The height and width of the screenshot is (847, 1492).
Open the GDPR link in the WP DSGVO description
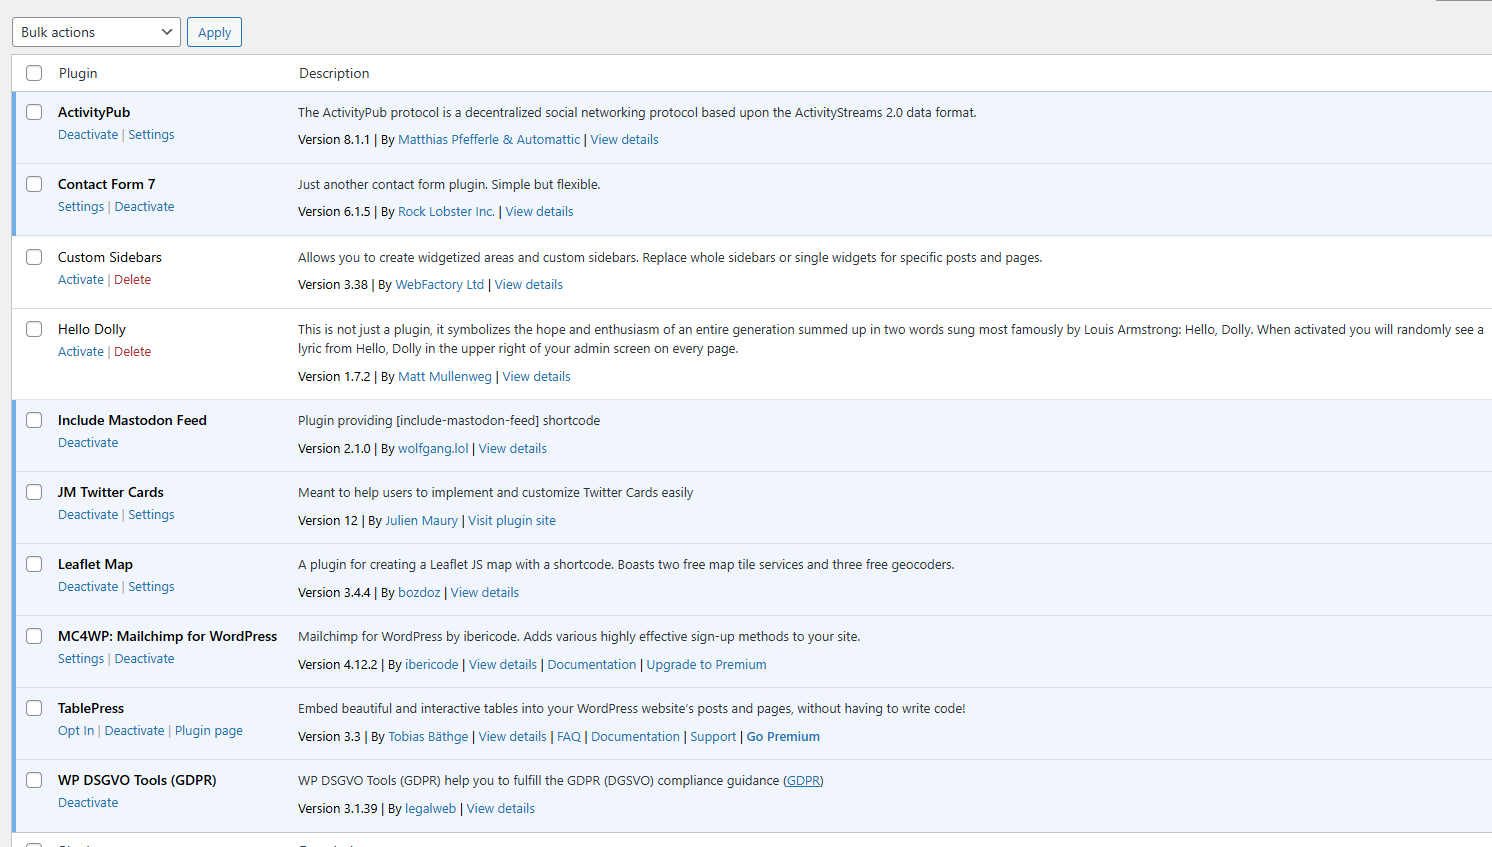pos(803,781)
